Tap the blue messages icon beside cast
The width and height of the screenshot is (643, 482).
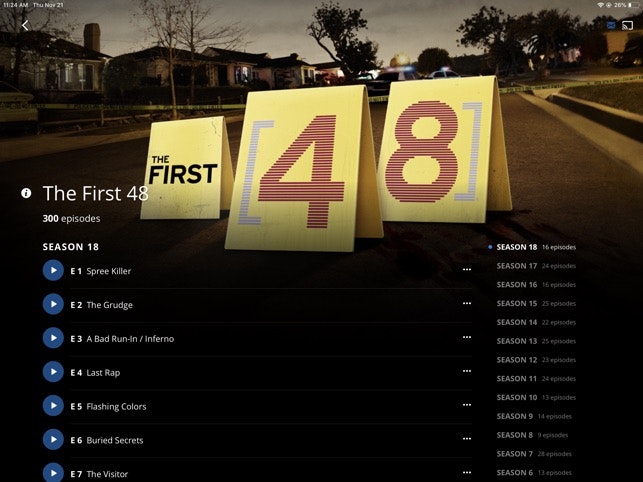point(611,25)
